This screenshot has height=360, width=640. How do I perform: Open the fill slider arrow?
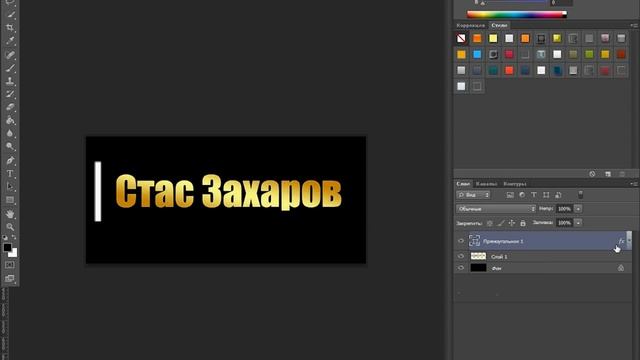(x=578, y=223)
